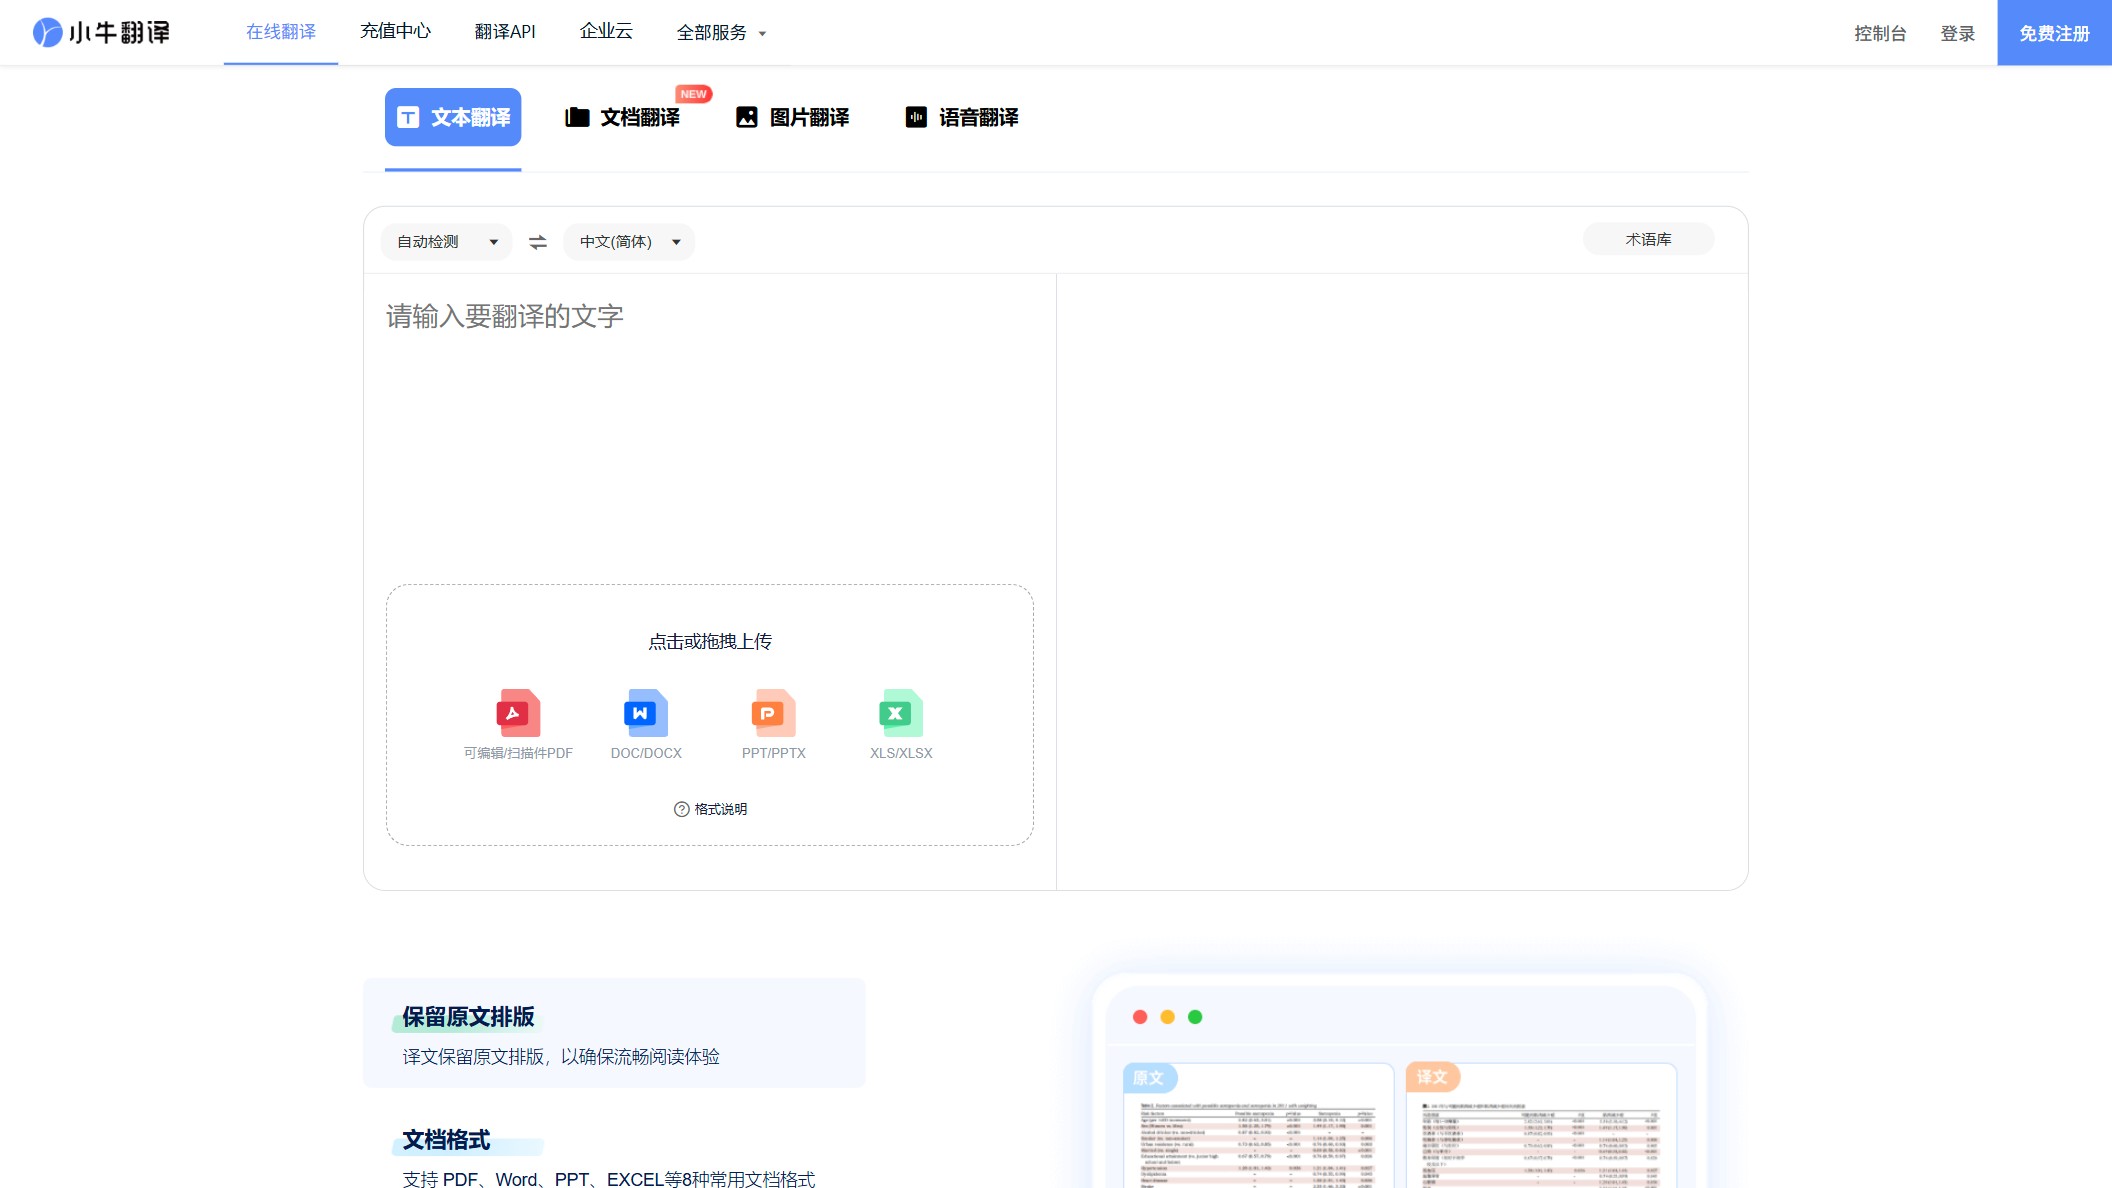The height and width of the screenshot is (1188, 2112).
Task: Click the DOC/DOCX file format icon
Action: 645,712
